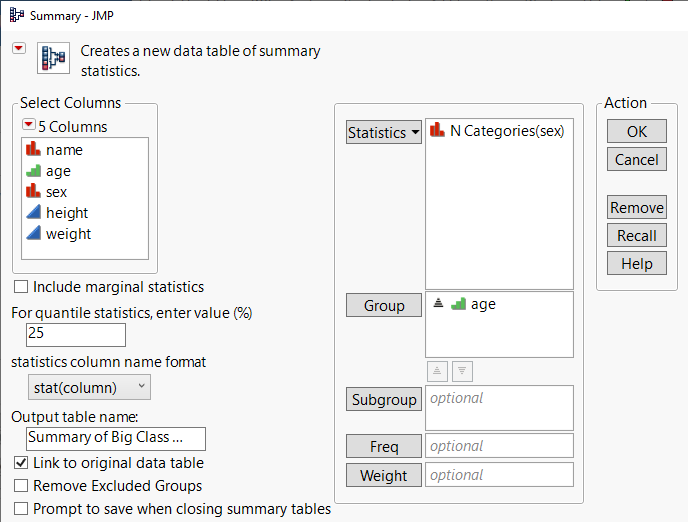Click the red triangle menu beside the Summary icon

coord(18,49)
